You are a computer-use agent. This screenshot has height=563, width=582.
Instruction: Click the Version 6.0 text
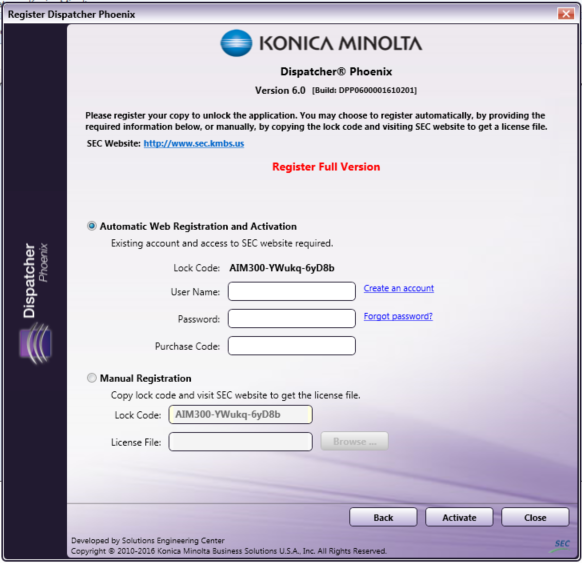(280, 91)
